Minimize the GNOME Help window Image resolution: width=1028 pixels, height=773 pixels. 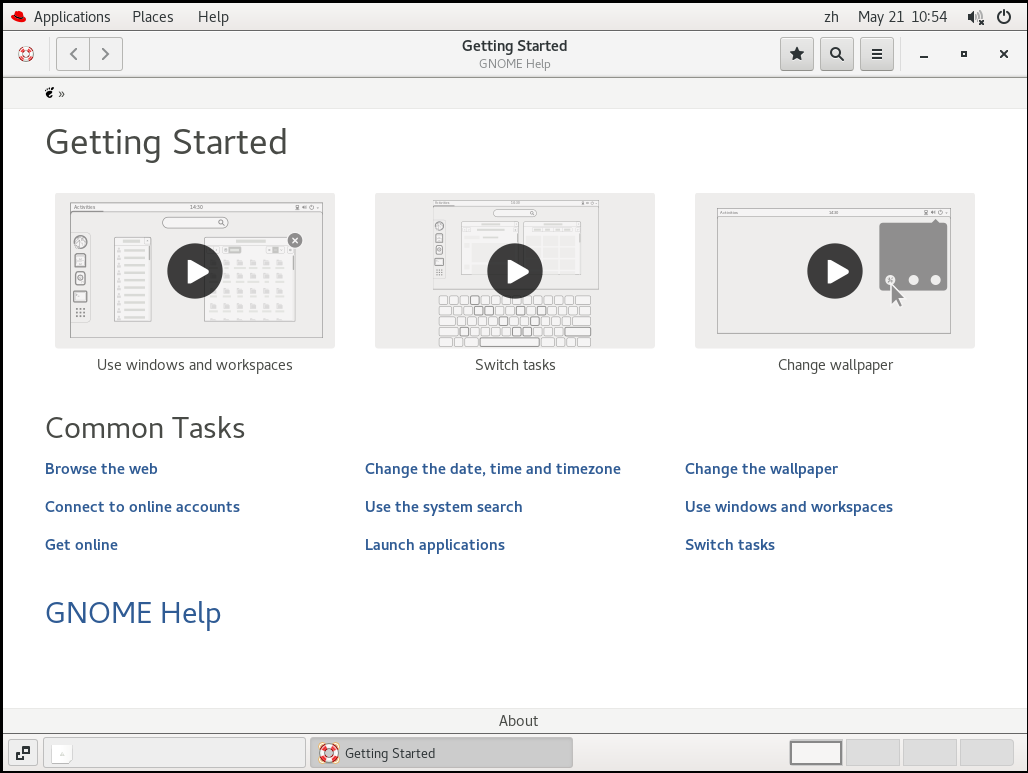coord(924,54)
